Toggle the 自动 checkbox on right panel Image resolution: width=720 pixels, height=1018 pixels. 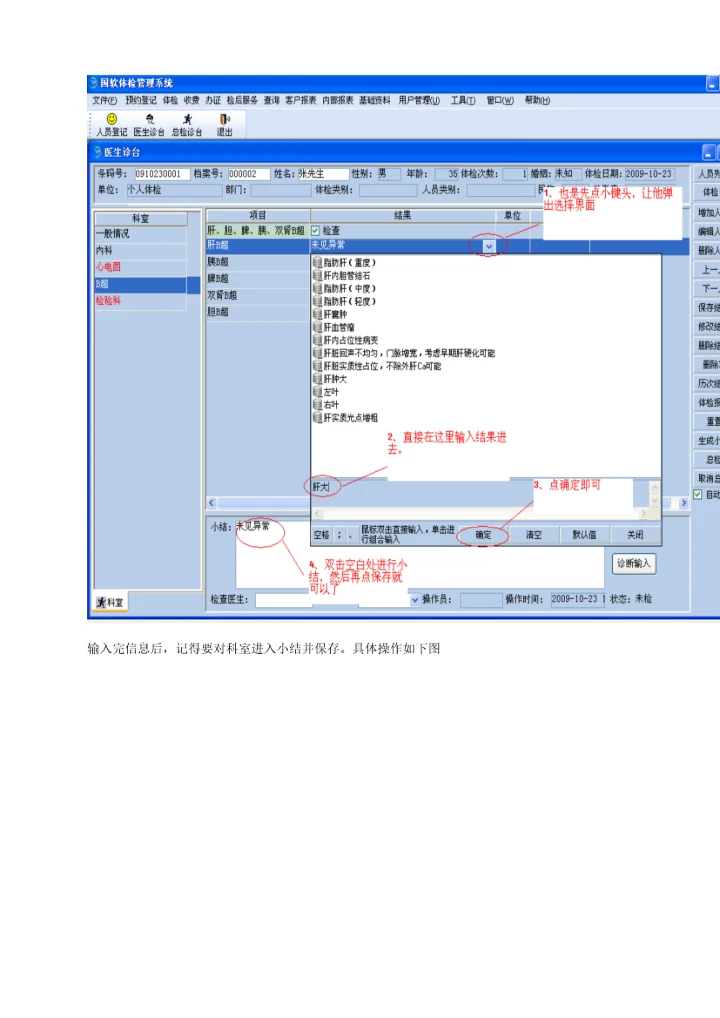coord(698,494)
